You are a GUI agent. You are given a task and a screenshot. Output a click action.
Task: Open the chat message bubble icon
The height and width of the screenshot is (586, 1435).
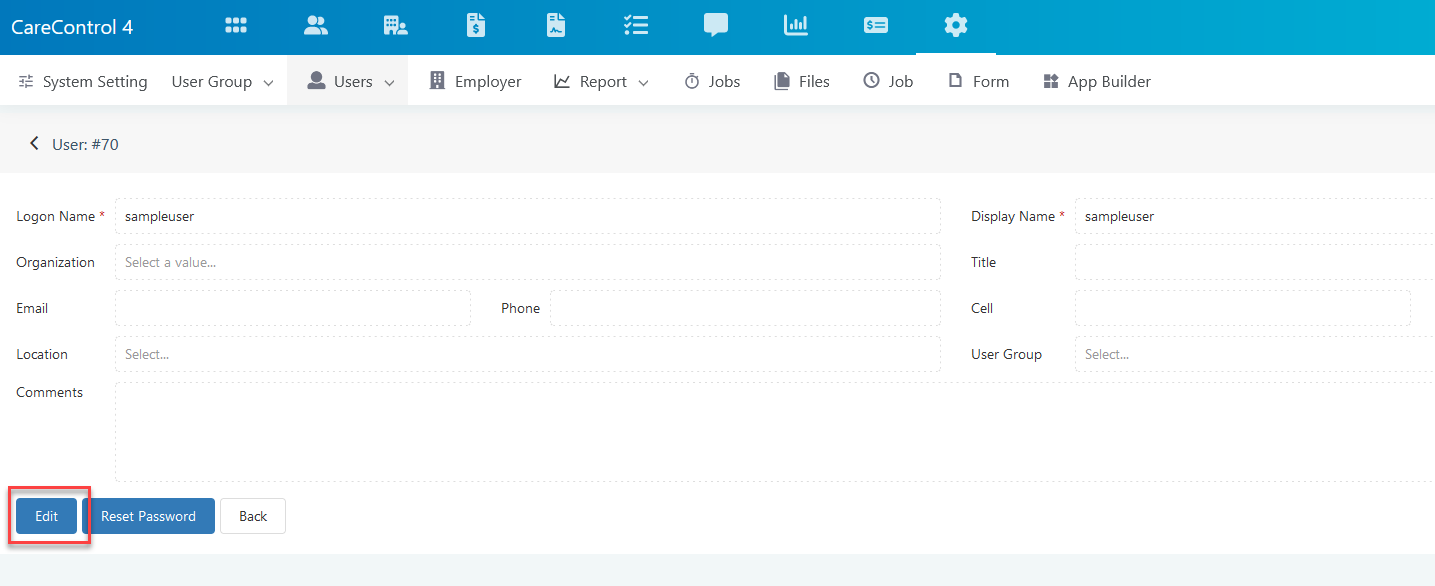click(x=716, y=26)
